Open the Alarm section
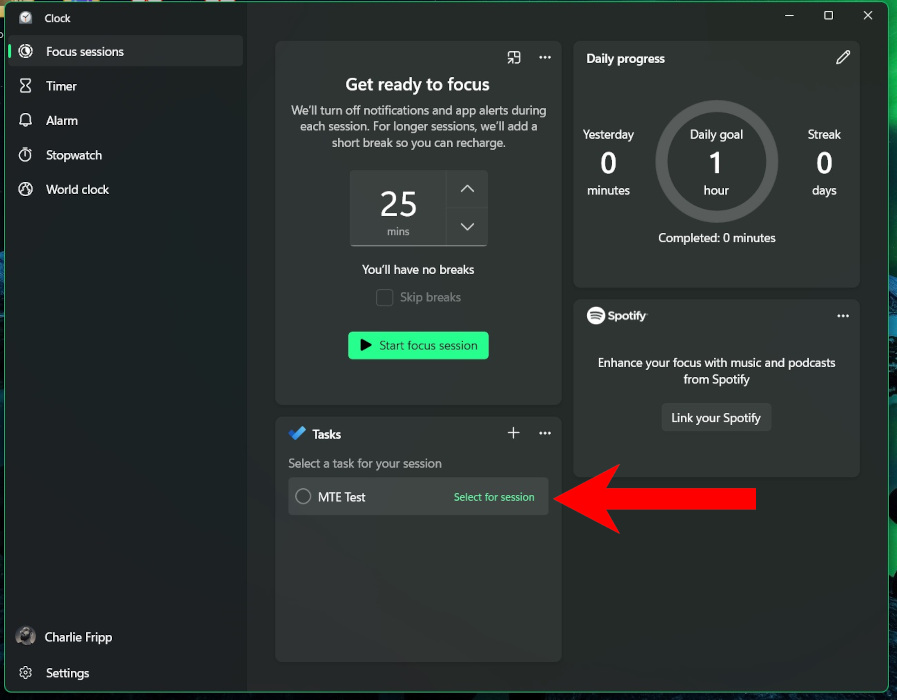The width and height of the screenshot is (897, 700). pos(62,120)
